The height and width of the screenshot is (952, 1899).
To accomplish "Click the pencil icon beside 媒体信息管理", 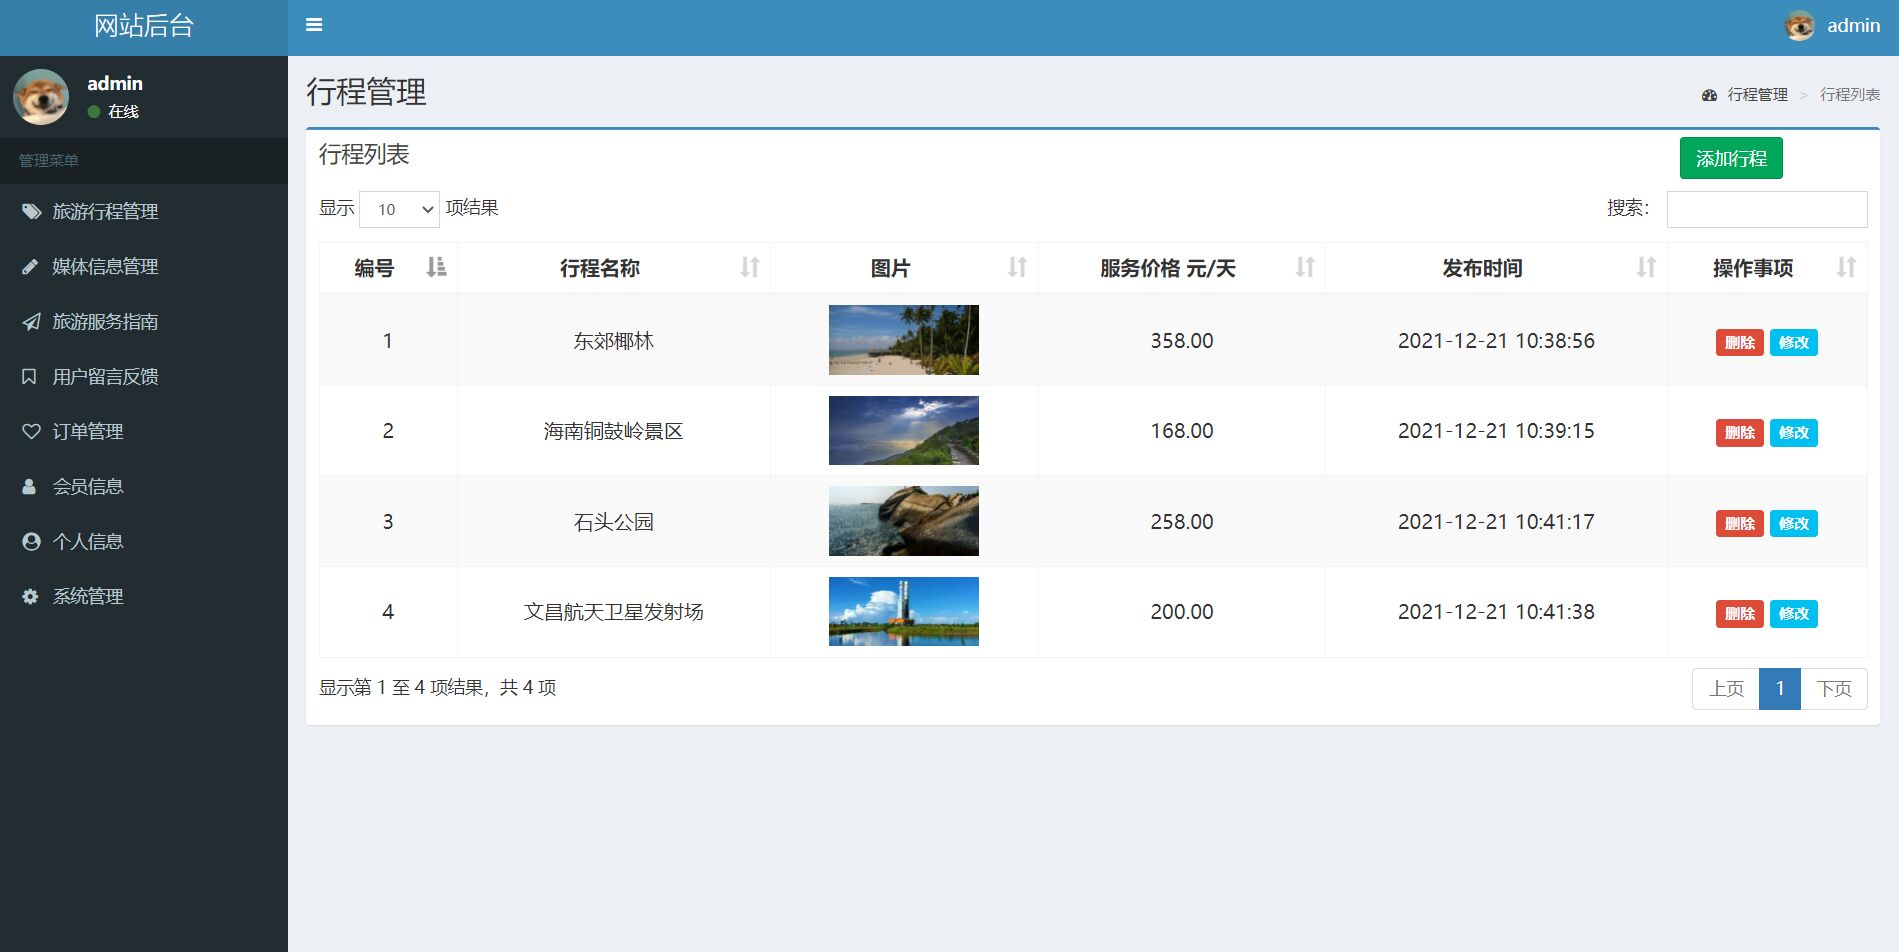I will pos(31,266).
